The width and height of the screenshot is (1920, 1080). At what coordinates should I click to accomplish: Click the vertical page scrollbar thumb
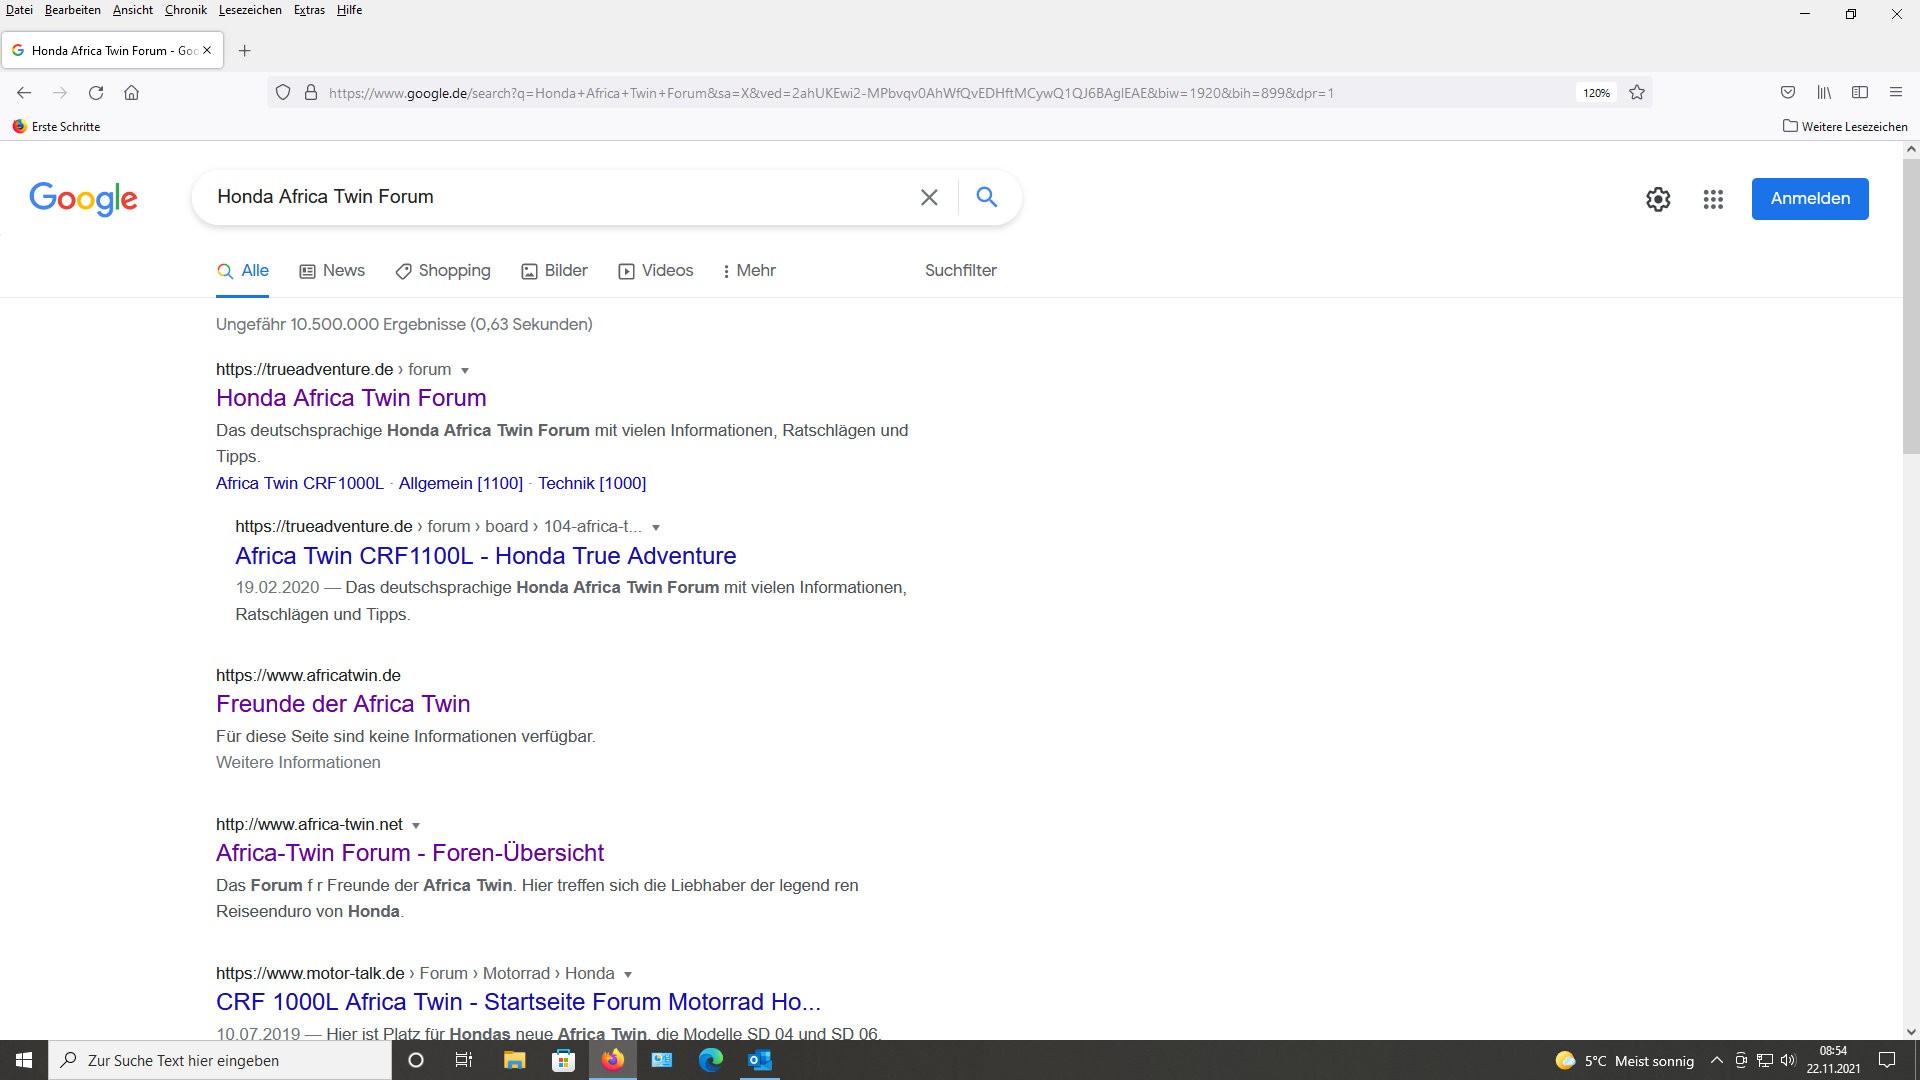pyautogui.click(x=1911, y=305)
